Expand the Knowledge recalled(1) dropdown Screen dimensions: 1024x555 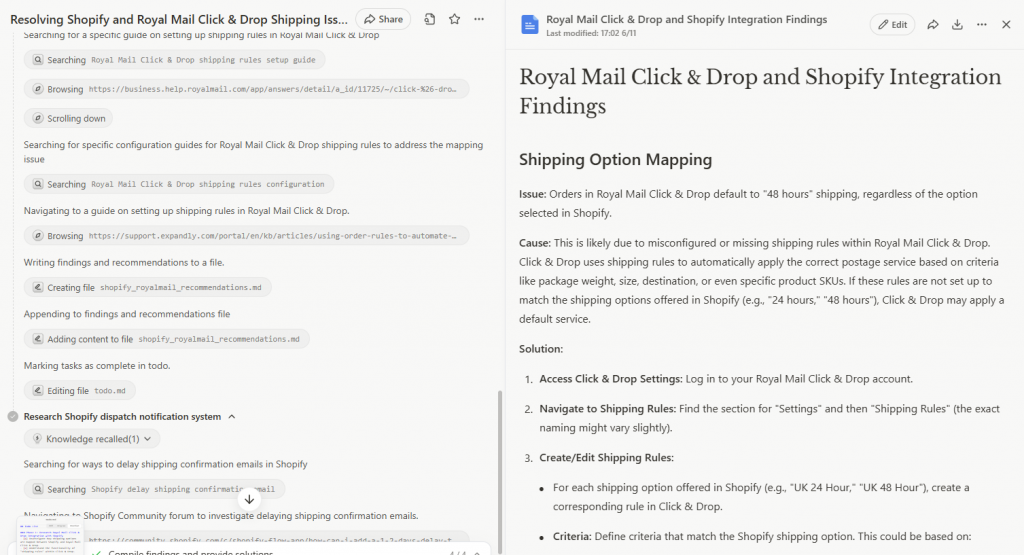point(92,439)
